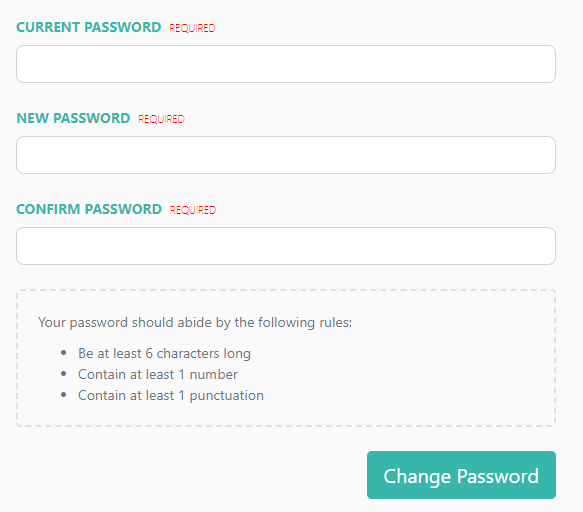This screenshot has width=583, height=512.
Task: Click into the New Password field
Action: click(x=286, y=155)
